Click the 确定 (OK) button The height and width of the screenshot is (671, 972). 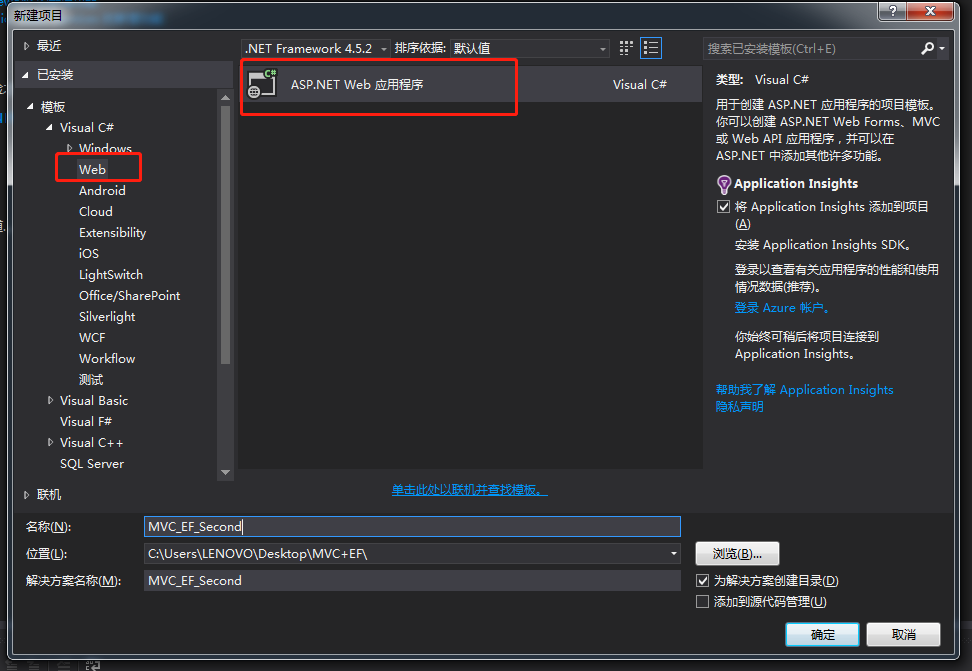(x=822, y=634)
